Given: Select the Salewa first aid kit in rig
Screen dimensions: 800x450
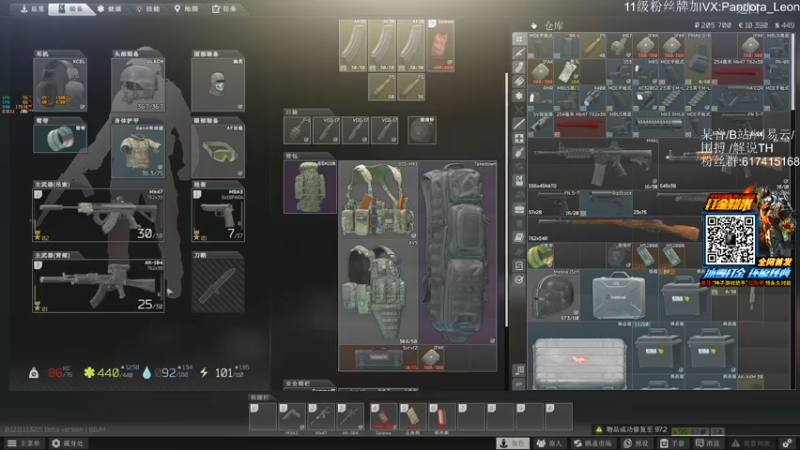Looking at the screenshot, I should click(x=441, y=45).
